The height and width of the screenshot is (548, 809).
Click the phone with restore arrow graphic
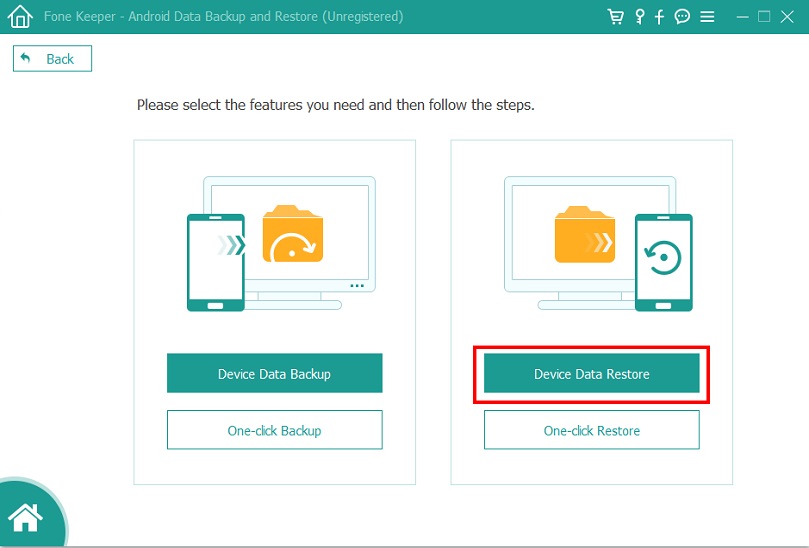click(x=664, y=262)
